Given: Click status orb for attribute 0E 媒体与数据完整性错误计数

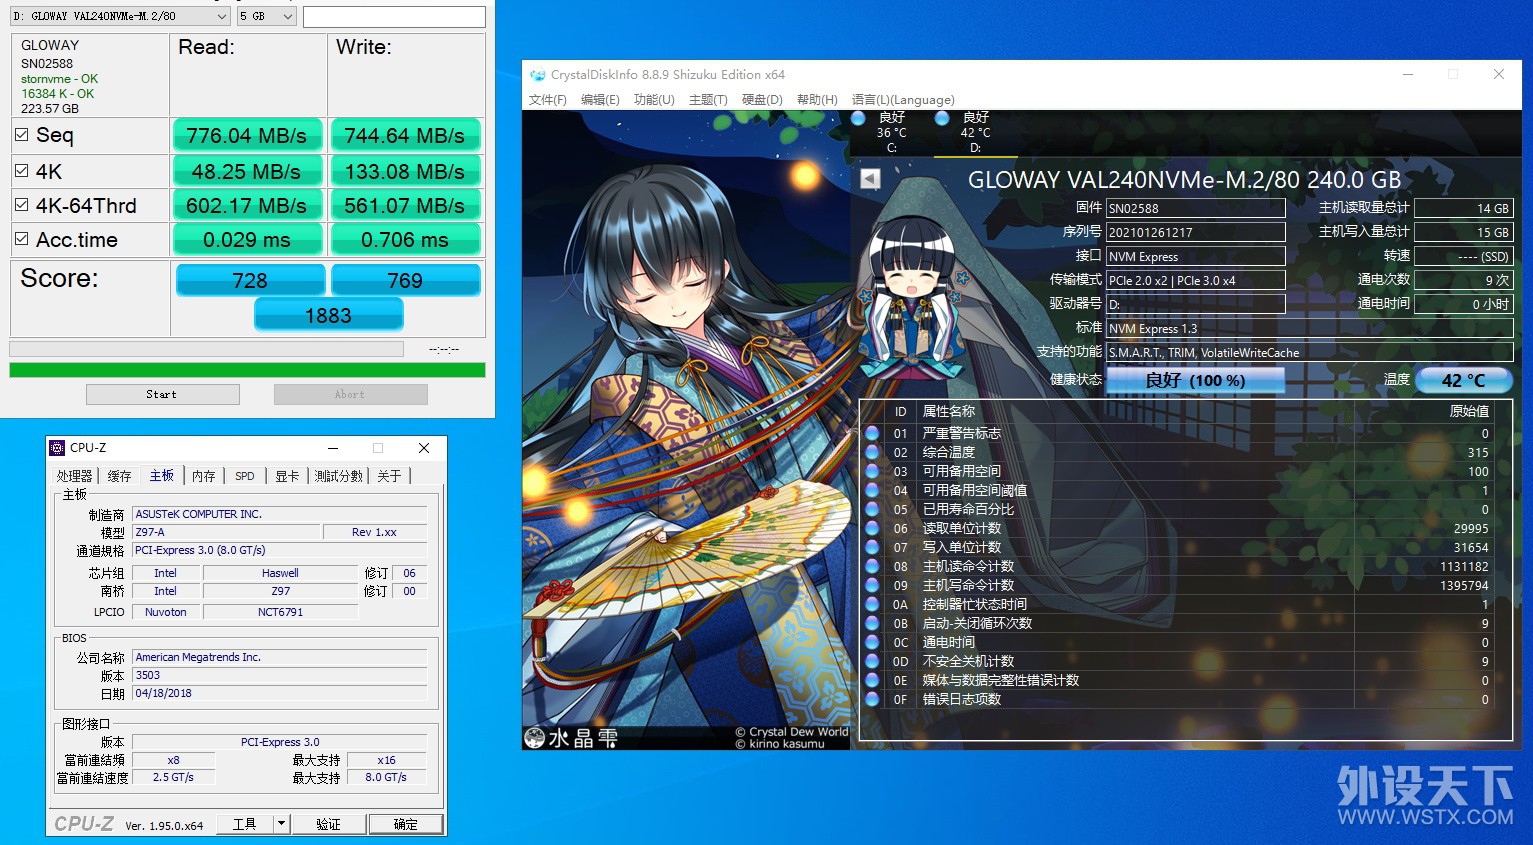Looking at the screenshot, I should coord(872,680).
